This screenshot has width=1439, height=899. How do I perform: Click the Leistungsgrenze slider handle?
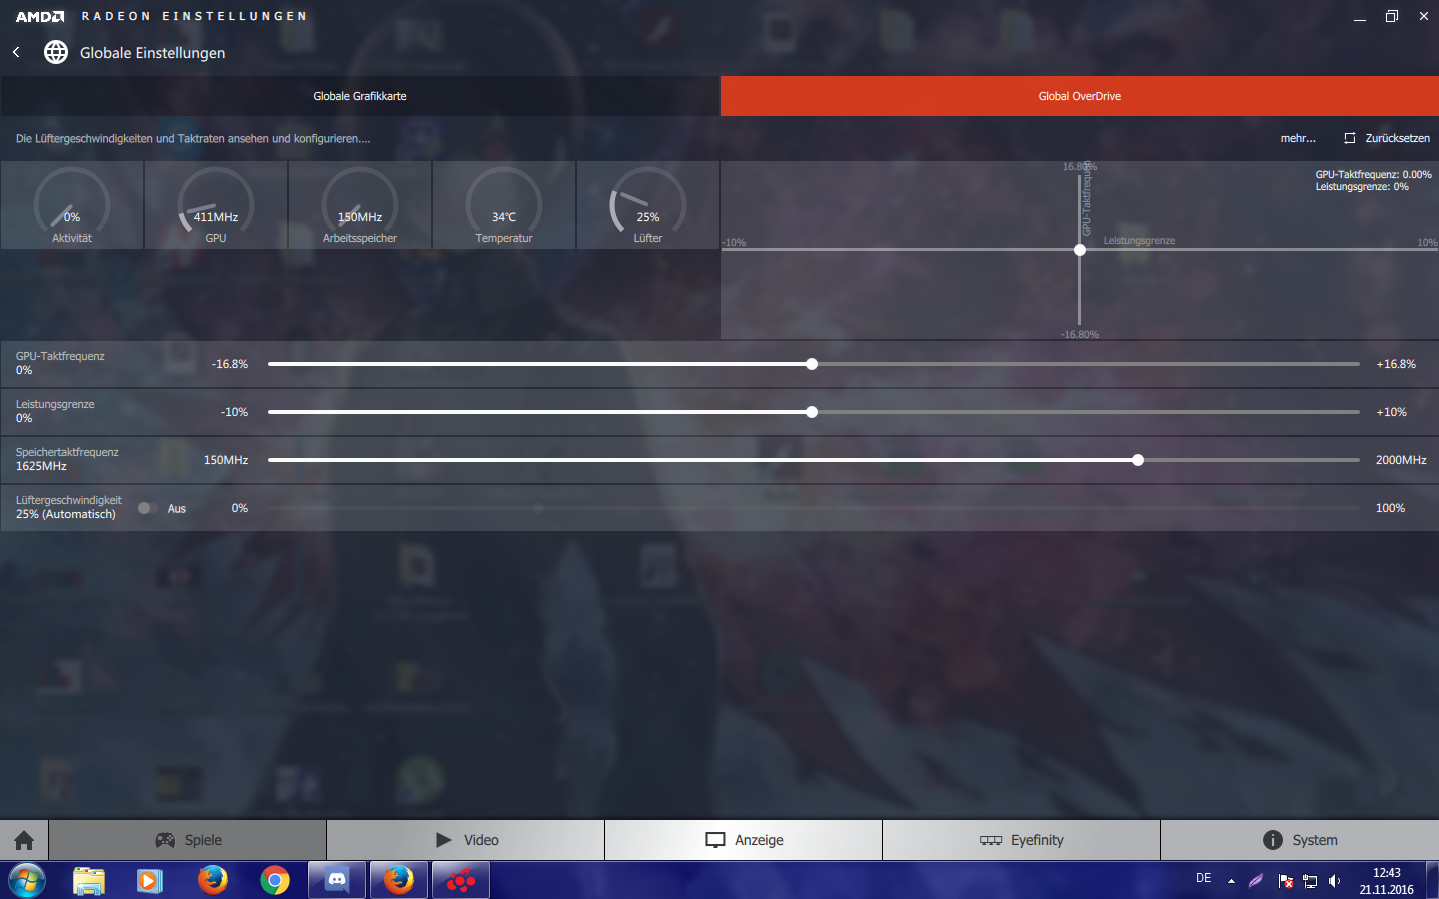[812, 412]
